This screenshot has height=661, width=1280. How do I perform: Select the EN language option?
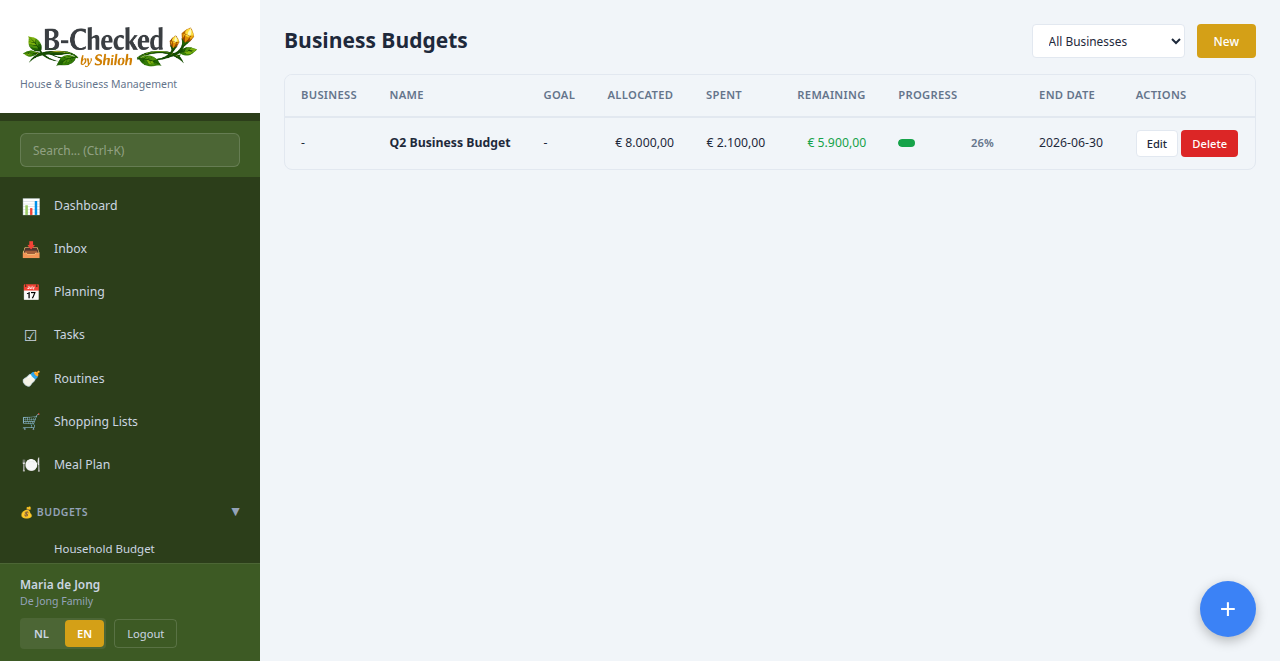[x=84, y=633]
